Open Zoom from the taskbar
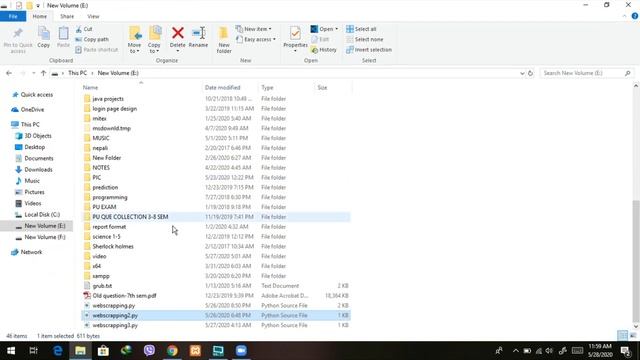This screenshot has width=640, height=360. click(x=241, y=351)
